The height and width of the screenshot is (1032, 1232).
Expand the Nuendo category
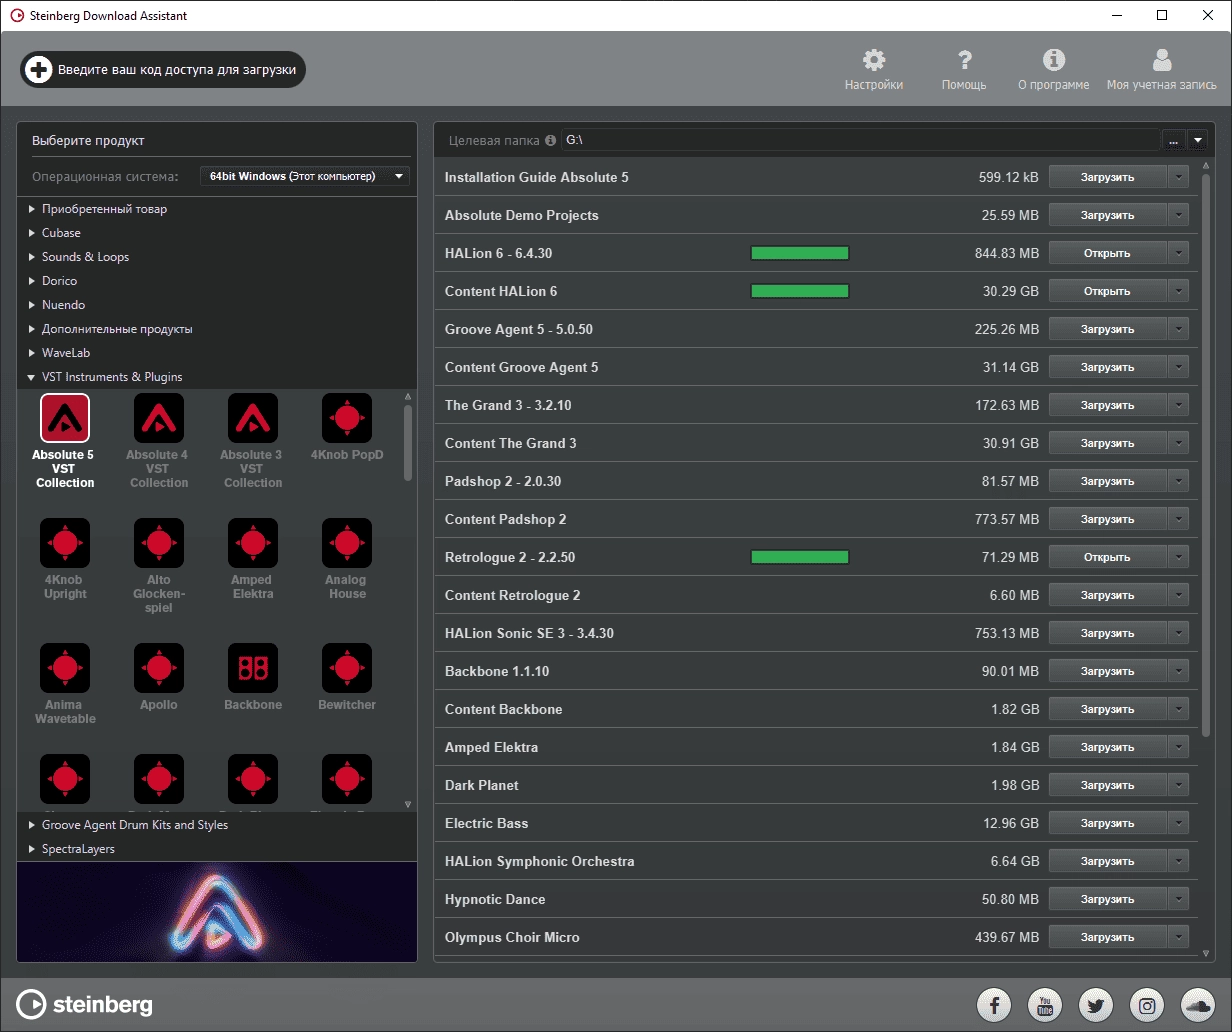(32, 305)
